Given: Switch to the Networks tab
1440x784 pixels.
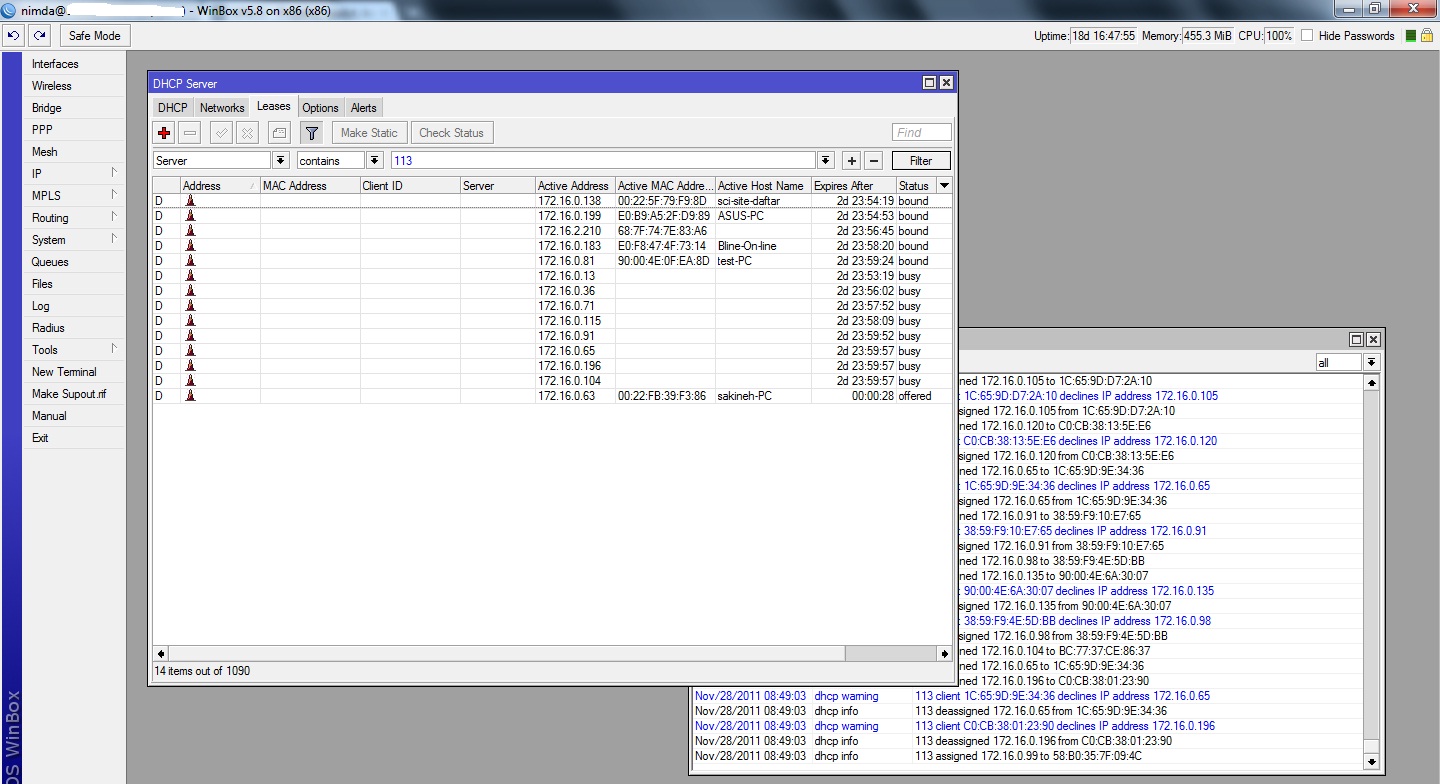Looking at the screenshot, I should (x=222, y=108).
